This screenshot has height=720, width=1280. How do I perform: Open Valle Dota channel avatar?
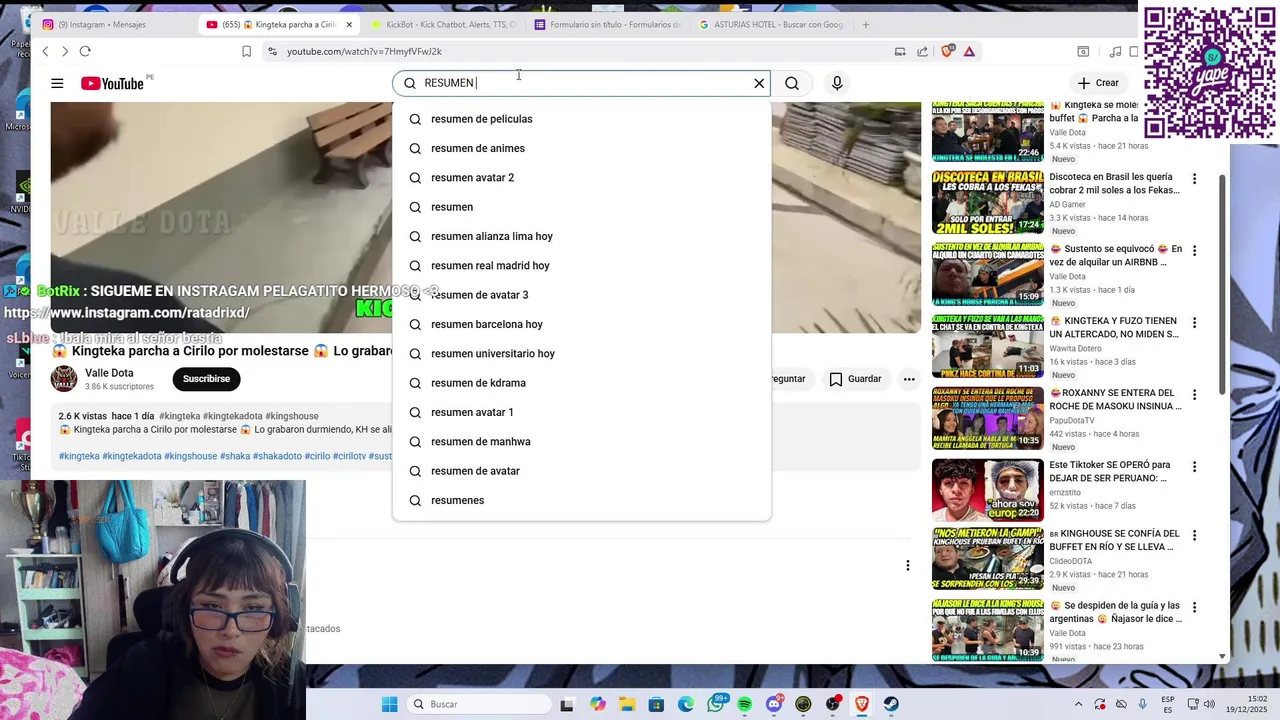(x=64, y=379)
